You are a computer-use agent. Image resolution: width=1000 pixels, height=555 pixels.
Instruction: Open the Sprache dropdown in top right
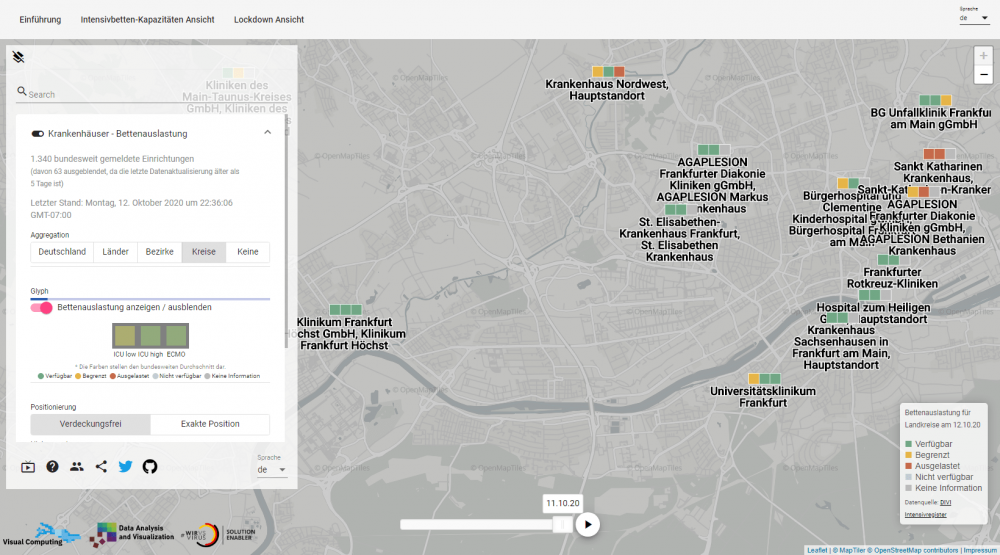973,18
